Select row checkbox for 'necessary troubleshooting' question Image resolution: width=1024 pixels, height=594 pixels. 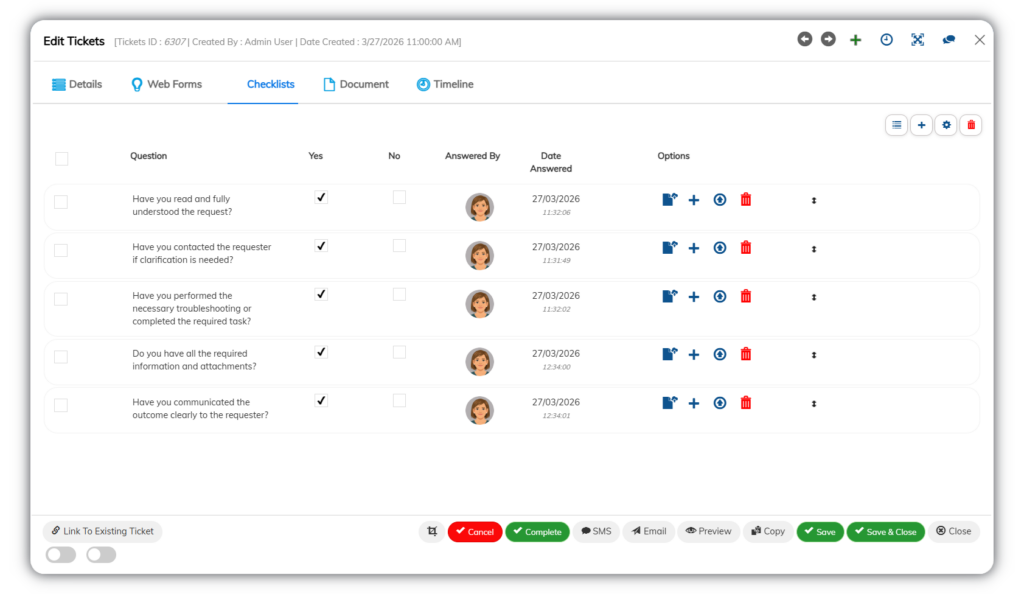point(61,299)
